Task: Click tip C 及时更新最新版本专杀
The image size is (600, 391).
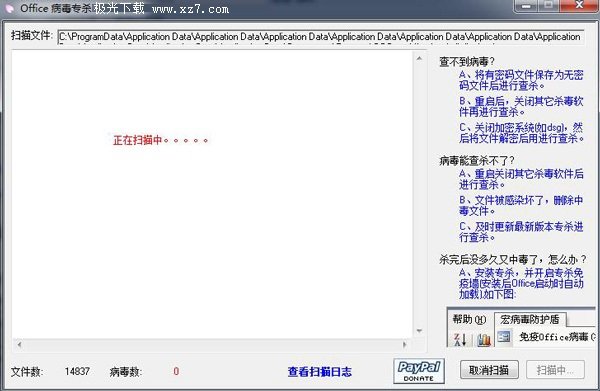Action: (x=521, y=232)
